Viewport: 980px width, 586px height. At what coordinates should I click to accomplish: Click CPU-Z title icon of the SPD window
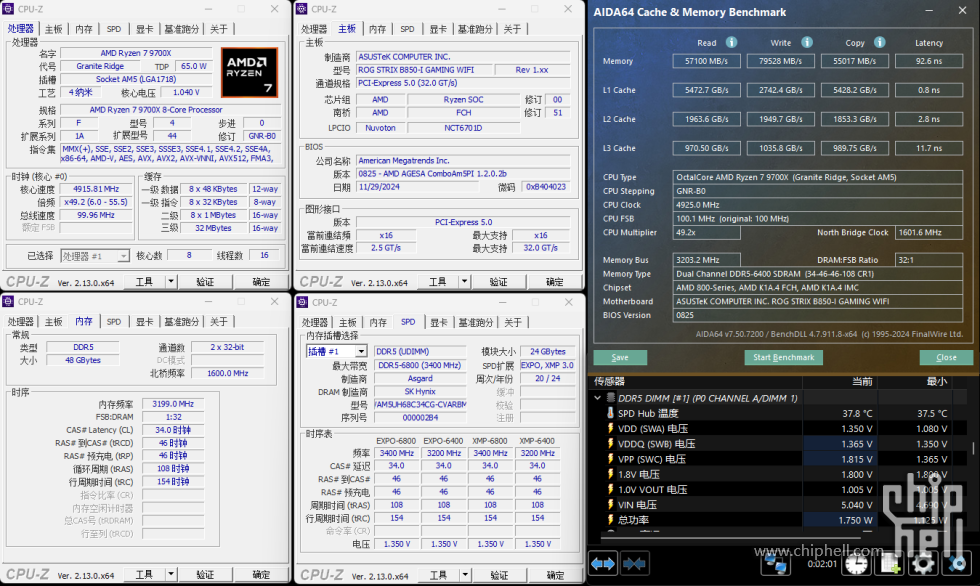(302, 302)
